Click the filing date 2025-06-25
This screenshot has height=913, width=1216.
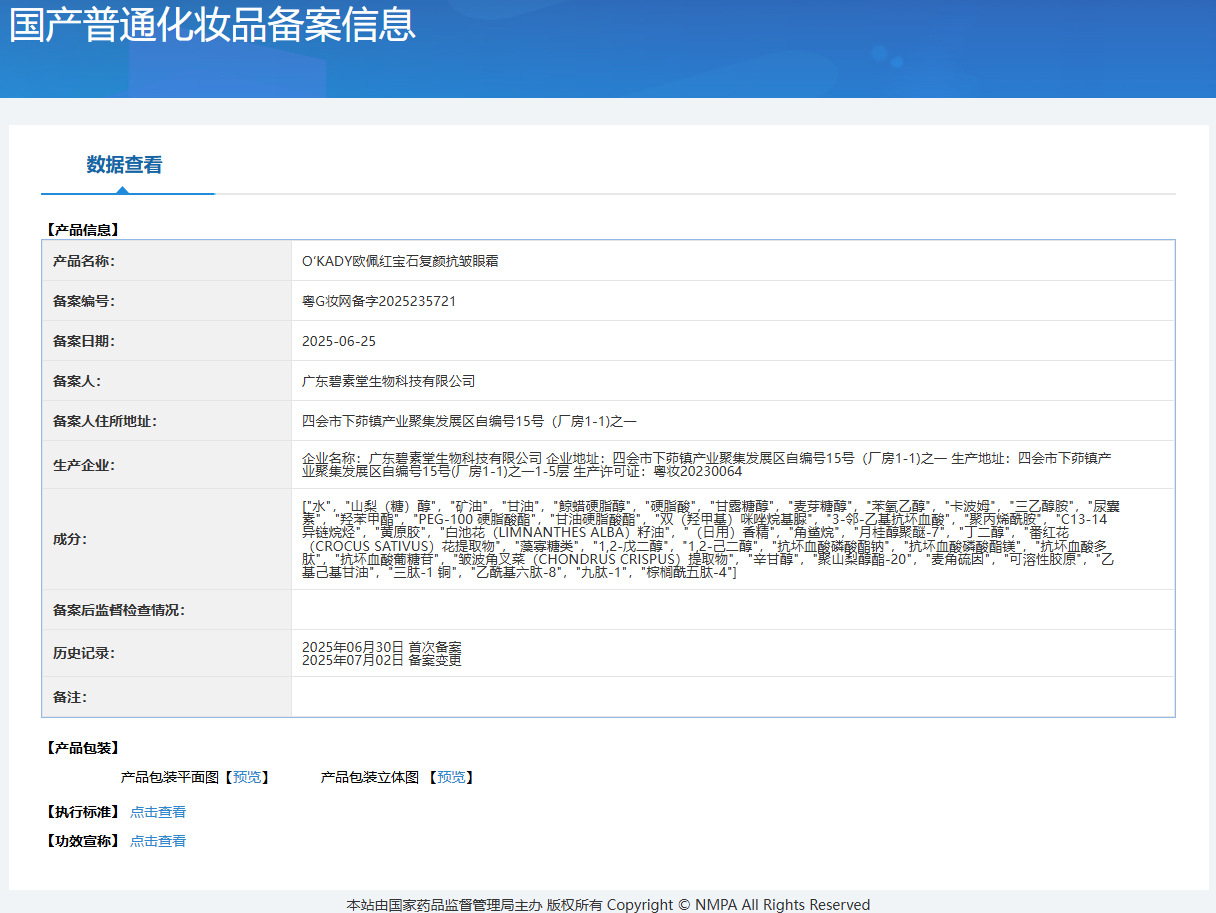click(339, 341)
